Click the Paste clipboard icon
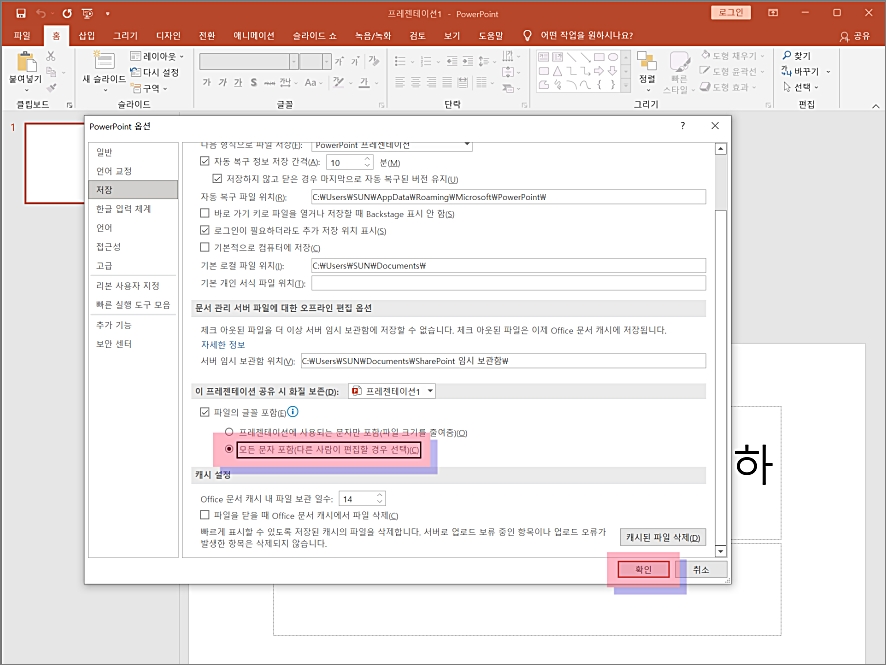Image resolution: width=886 pixels, height=665 pixels. point(25,62)
